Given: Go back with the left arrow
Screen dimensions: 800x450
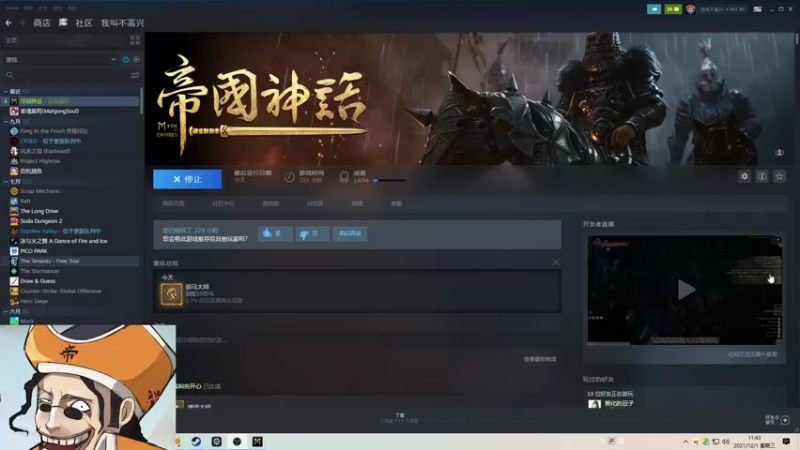Looking at the screenshot, I should point(8,23).
